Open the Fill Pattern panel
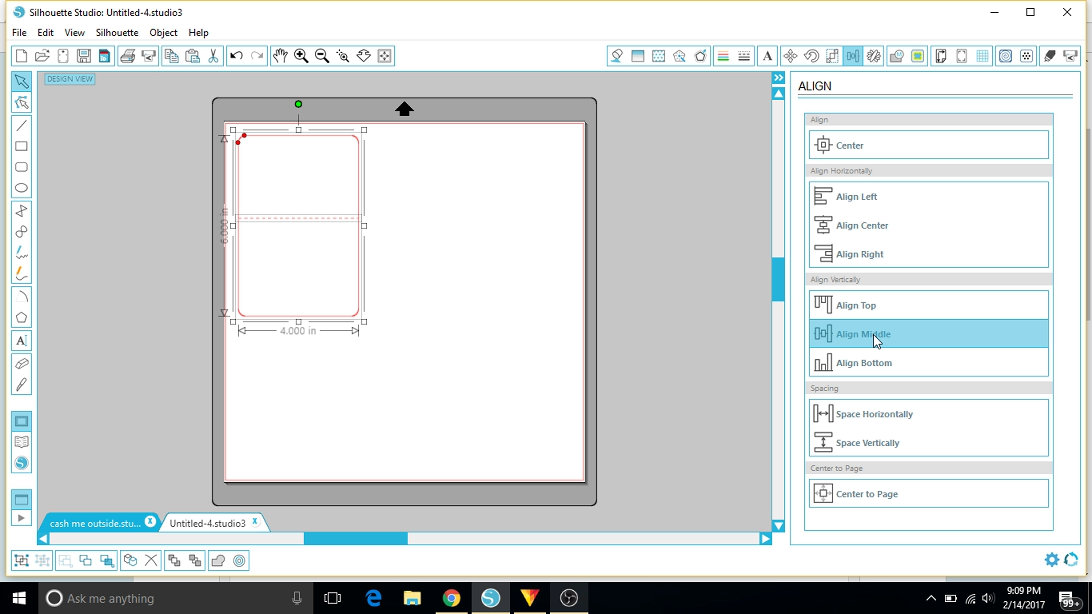 pos(658,56)
